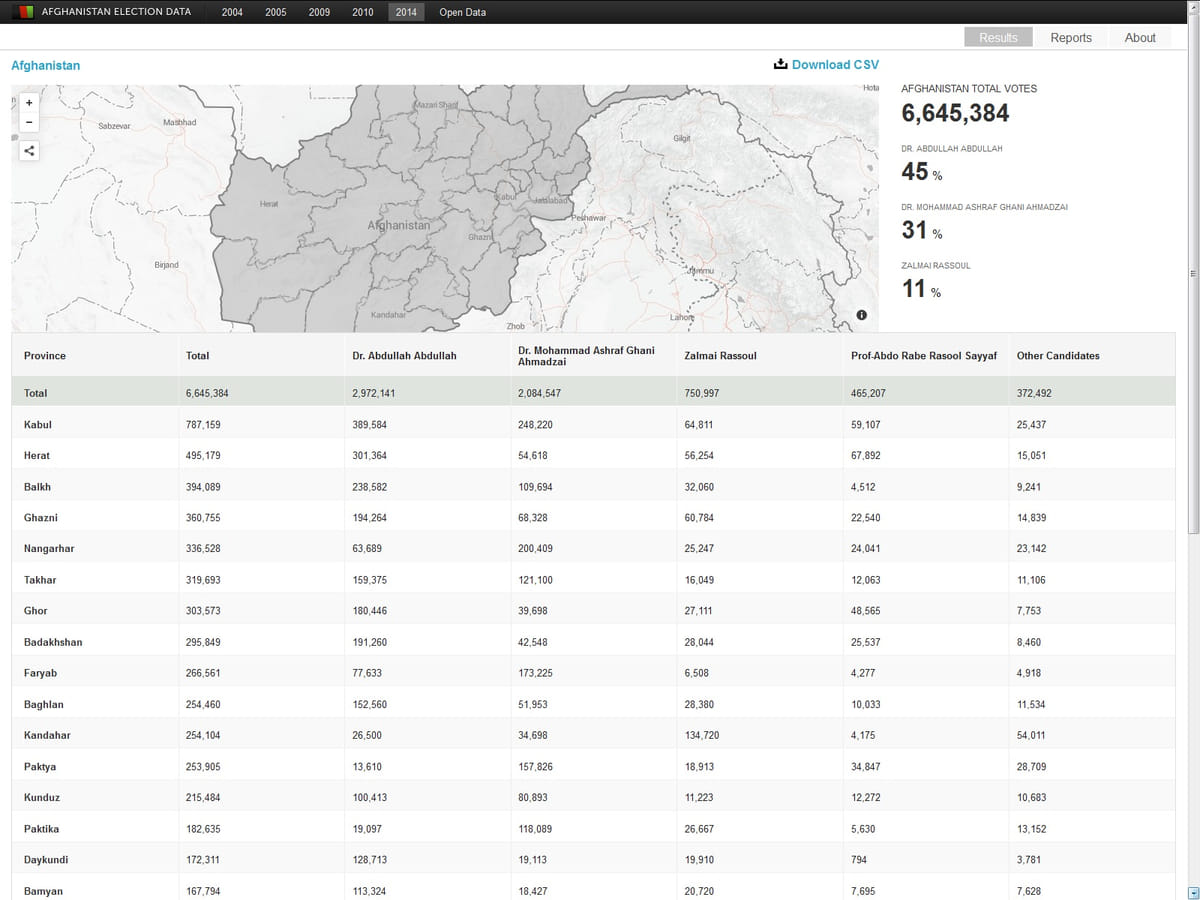Open the Open Data menu item
The width and height of the screenshot is (1200, 900).
(x=463, y=12)
